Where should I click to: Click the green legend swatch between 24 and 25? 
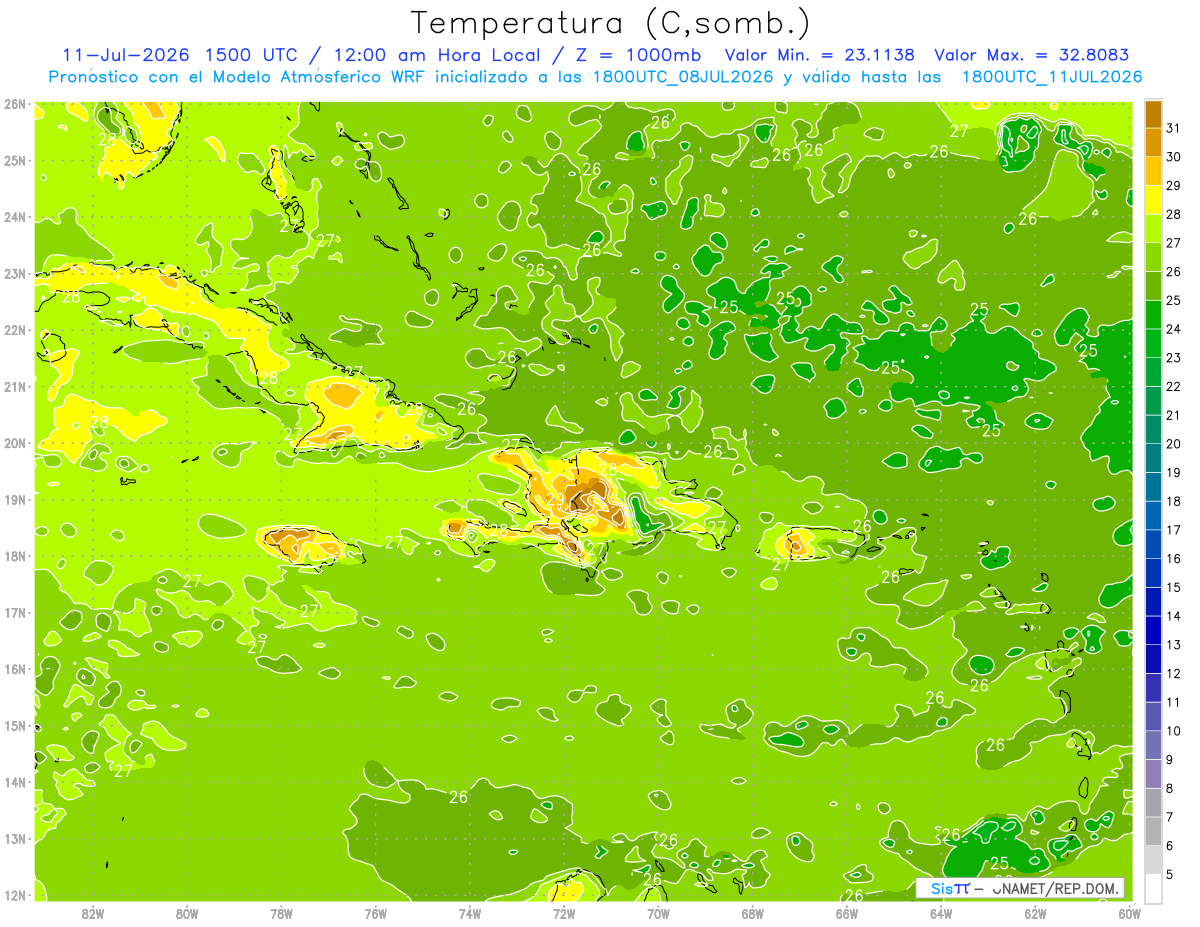(1153, 315)
